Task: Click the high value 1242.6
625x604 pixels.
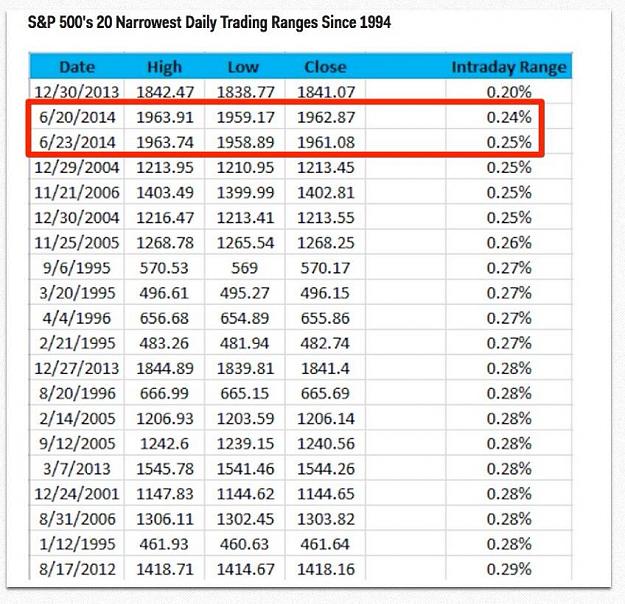Action: pyautogui.click(x=164, y=443)
